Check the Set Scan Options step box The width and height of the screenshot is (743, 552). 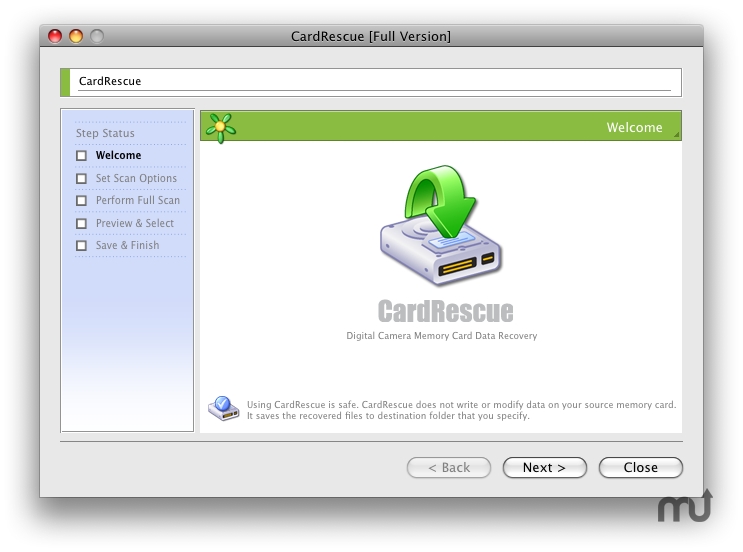(82, 179)
